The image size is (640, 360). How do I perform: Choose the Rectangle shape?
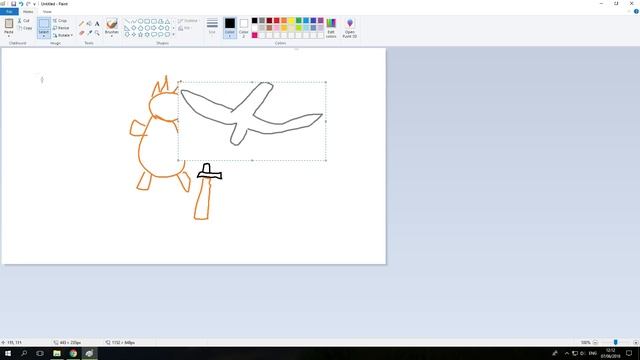[147, 21]
